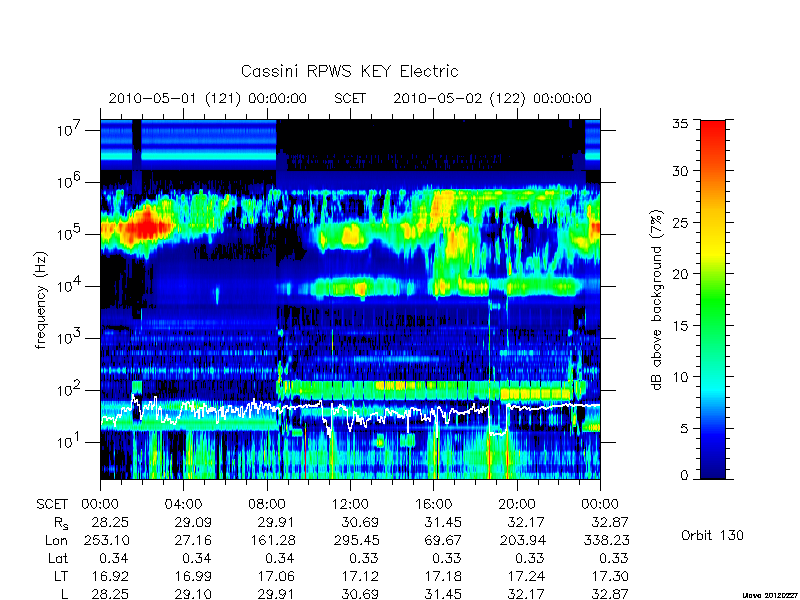Screen dimensions: 800x600
Task: Click the LT value '17.24'
Action: [526, 576]
